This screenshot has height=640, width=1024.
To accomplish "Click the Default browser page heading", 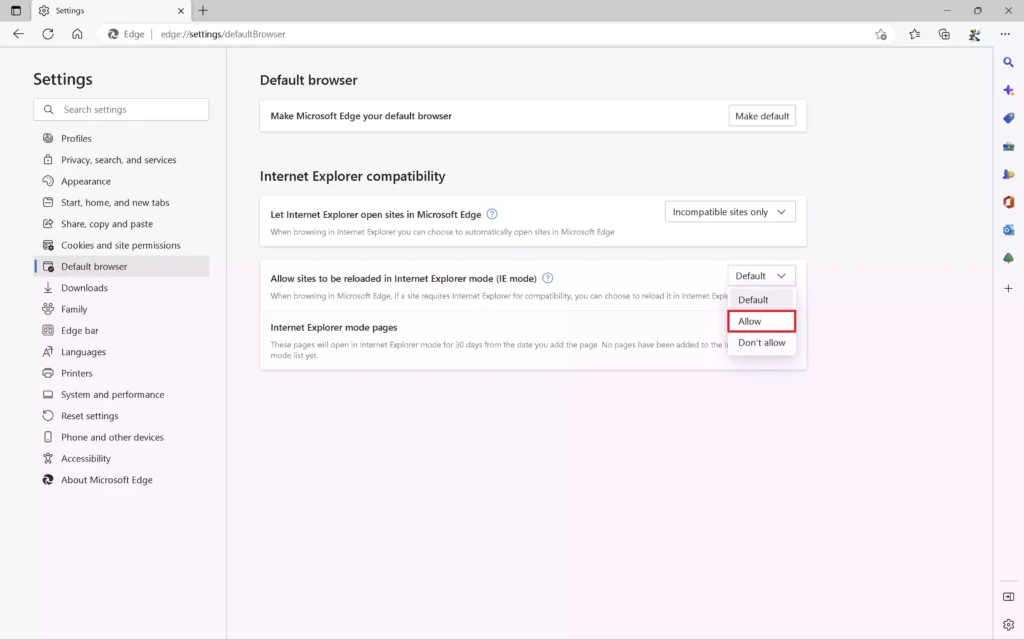I will tap(309, 80).
